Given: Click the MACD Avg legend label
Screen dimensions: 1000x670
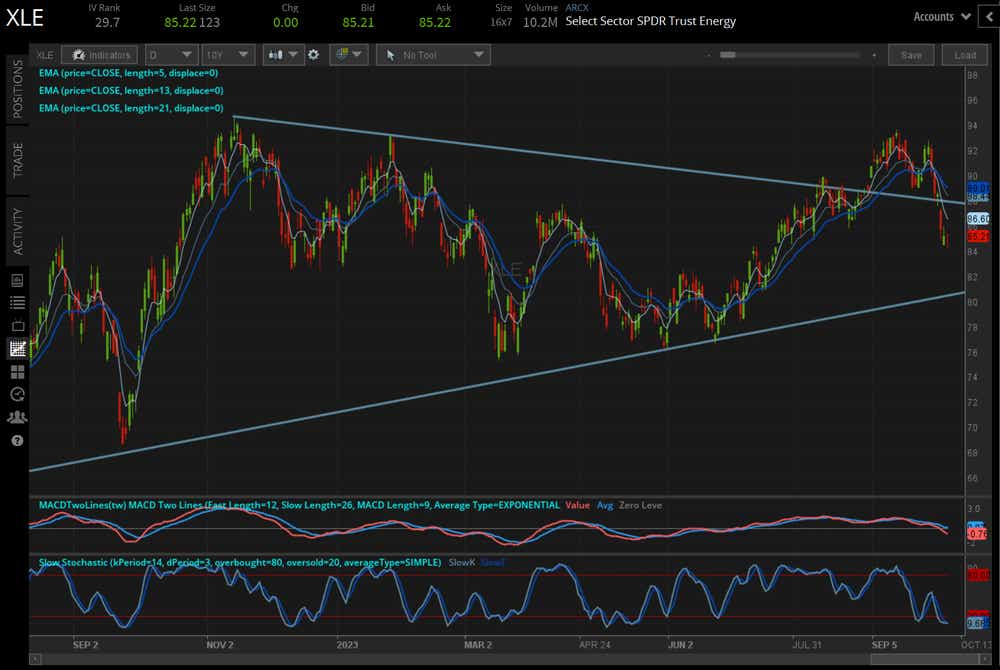Looking at the screenshot, I should [x=605, y=505].
